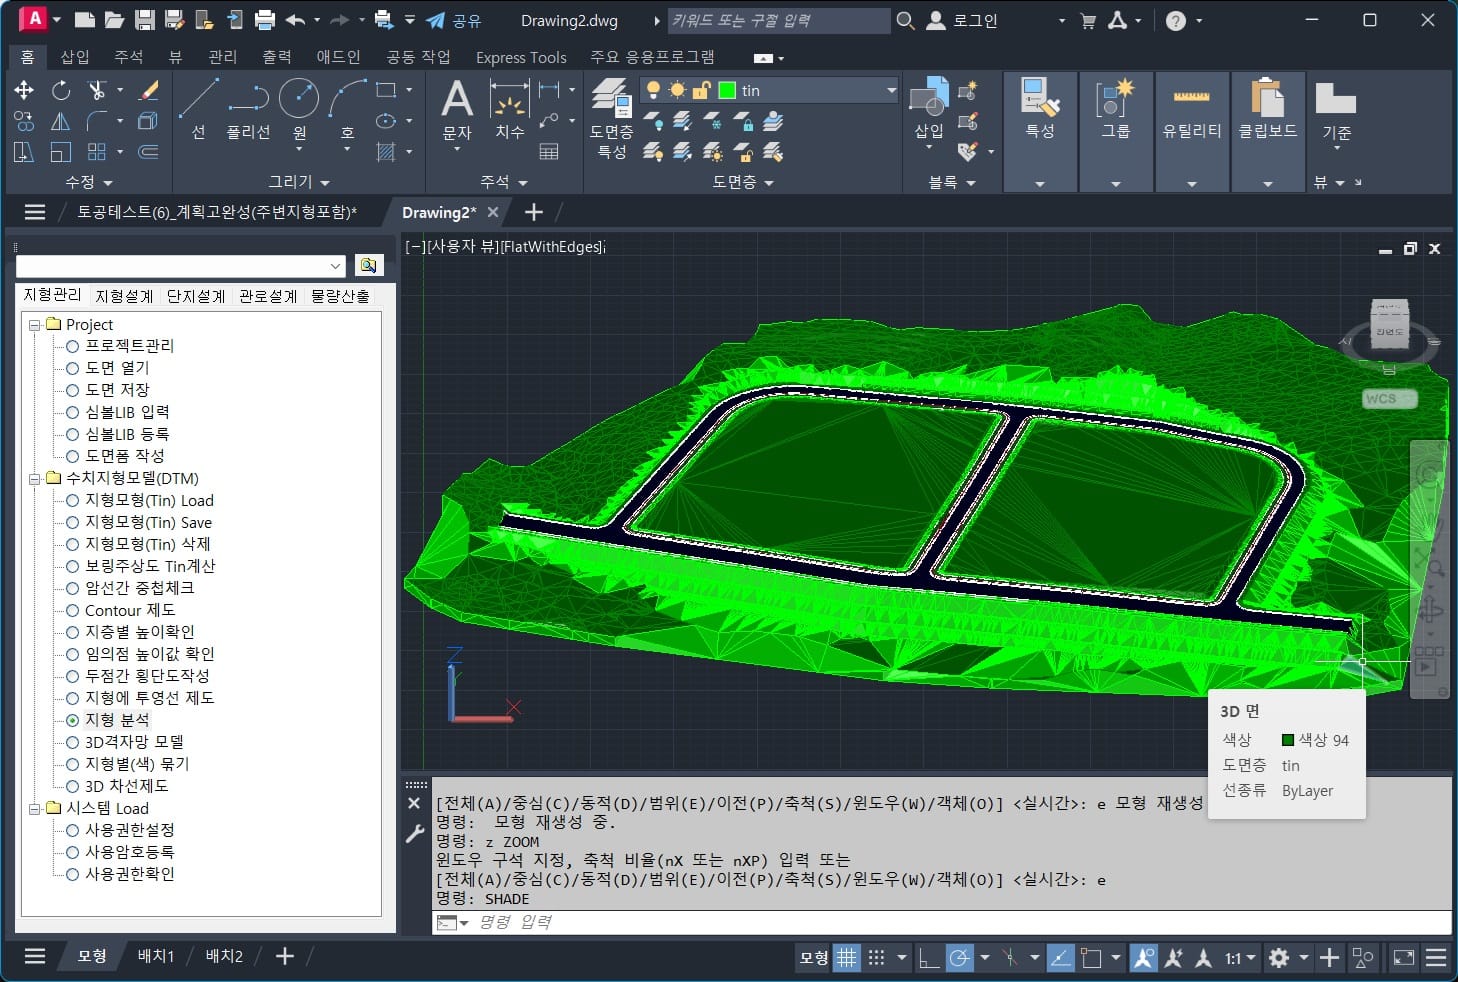Open the tin layer dropdown
The height and width of the screenshot is (982, 1458).
(x=891, y=90)
